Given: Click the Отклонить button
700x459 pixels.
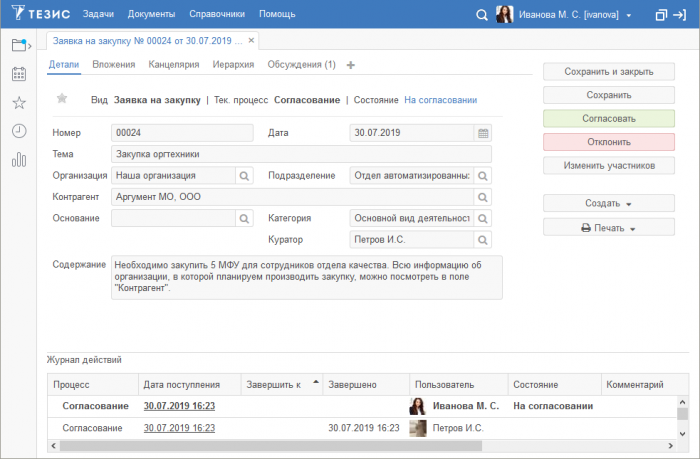Looking at the screenshot, I should [608, 141].
